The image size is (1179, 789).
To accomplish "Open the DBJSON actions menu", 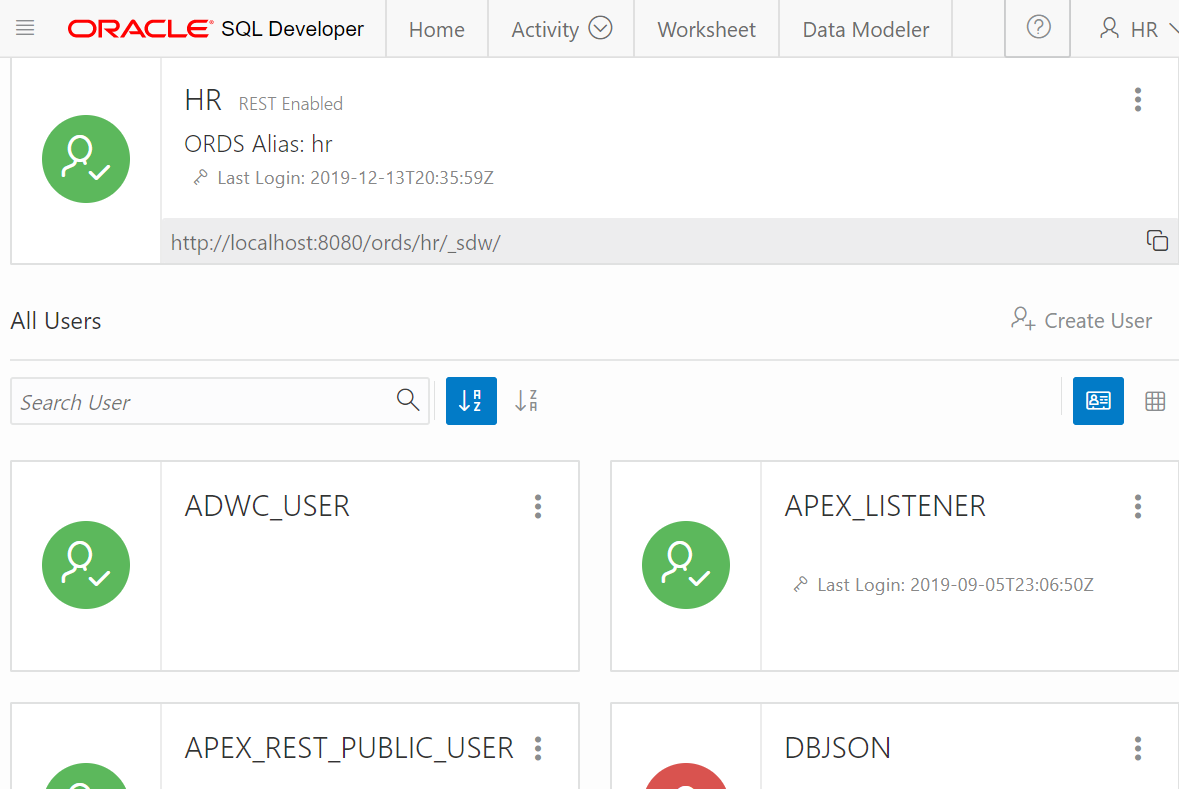I will pos(1138,748).
